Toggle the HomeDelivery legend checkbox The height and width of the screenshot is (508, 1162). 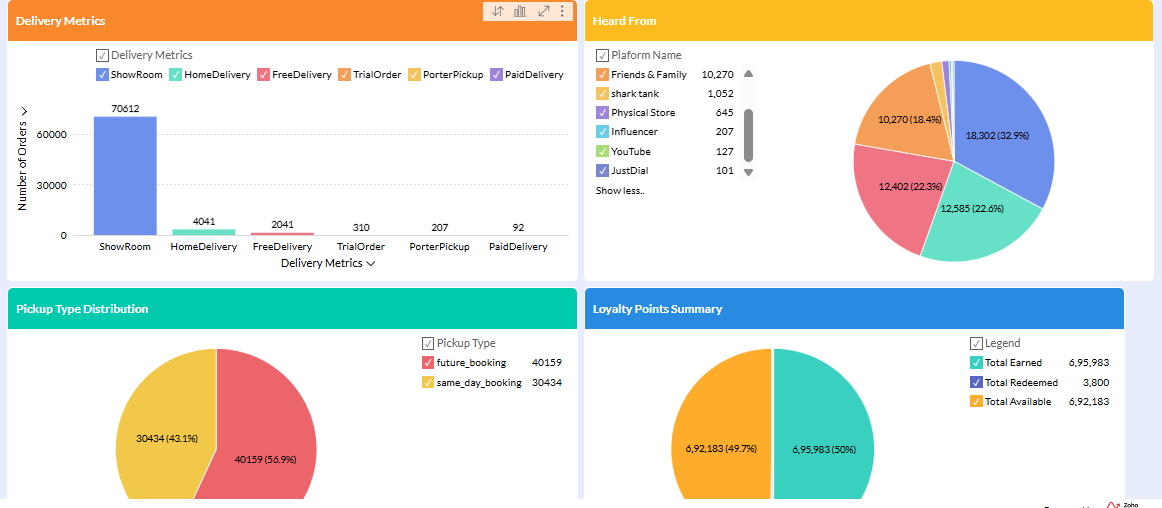[x=176, y=74]
